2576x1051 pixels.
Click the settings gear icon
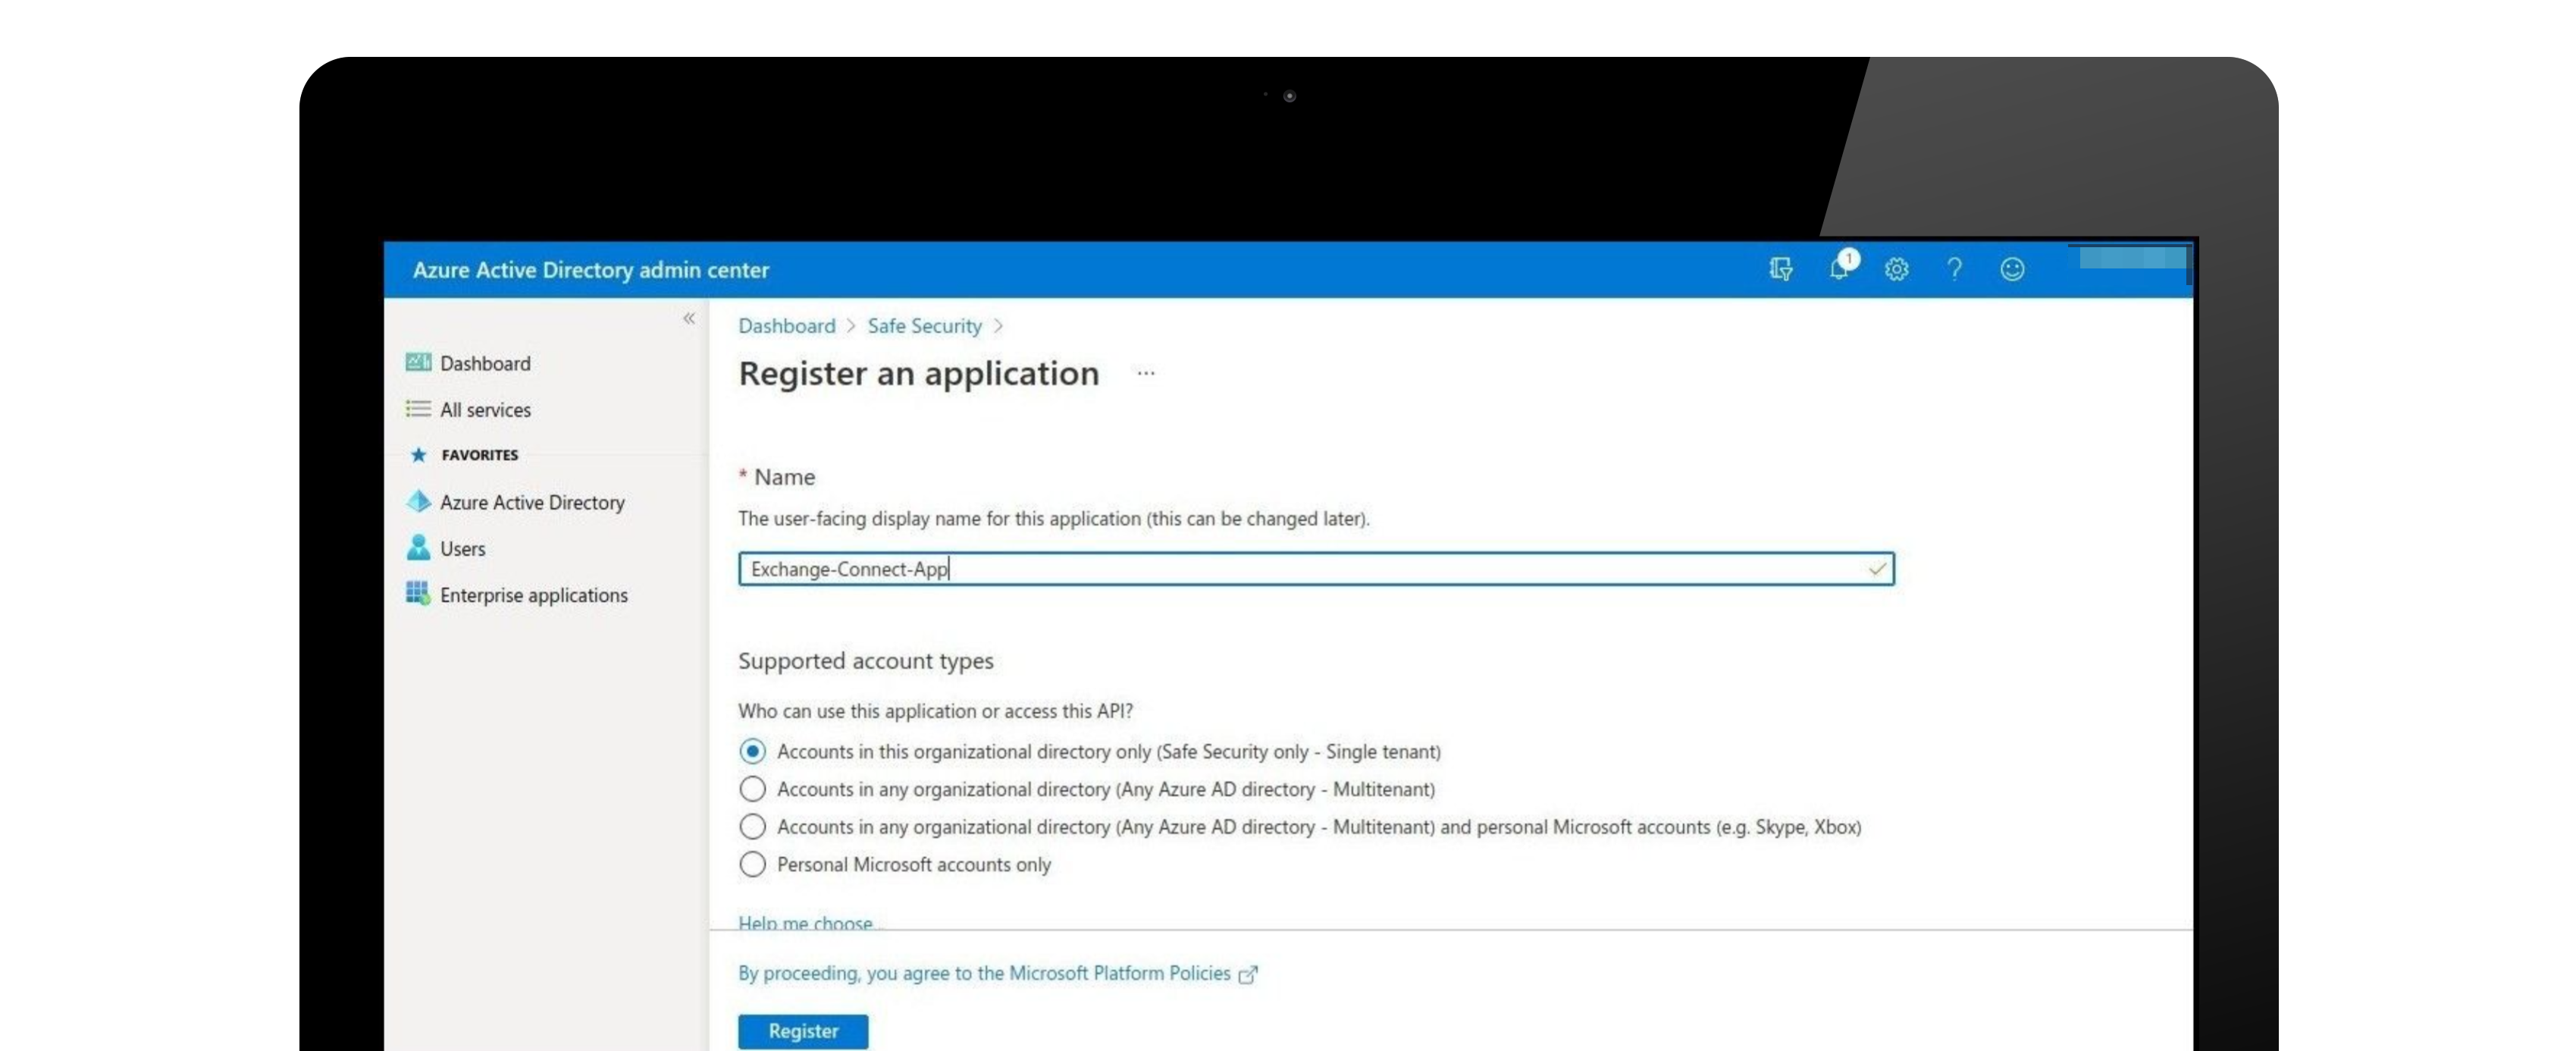(x=1896, y=269)
